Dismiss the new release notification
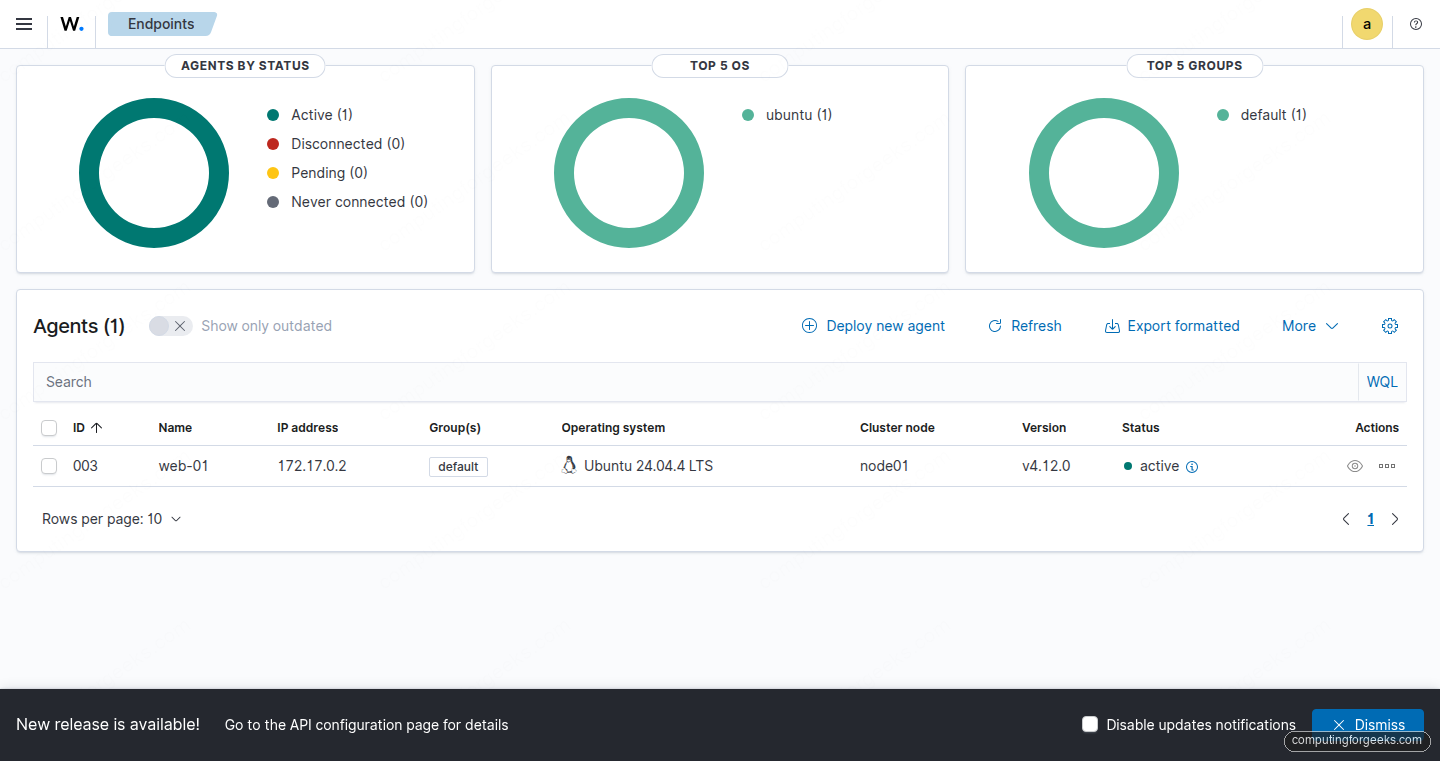 1367,724
